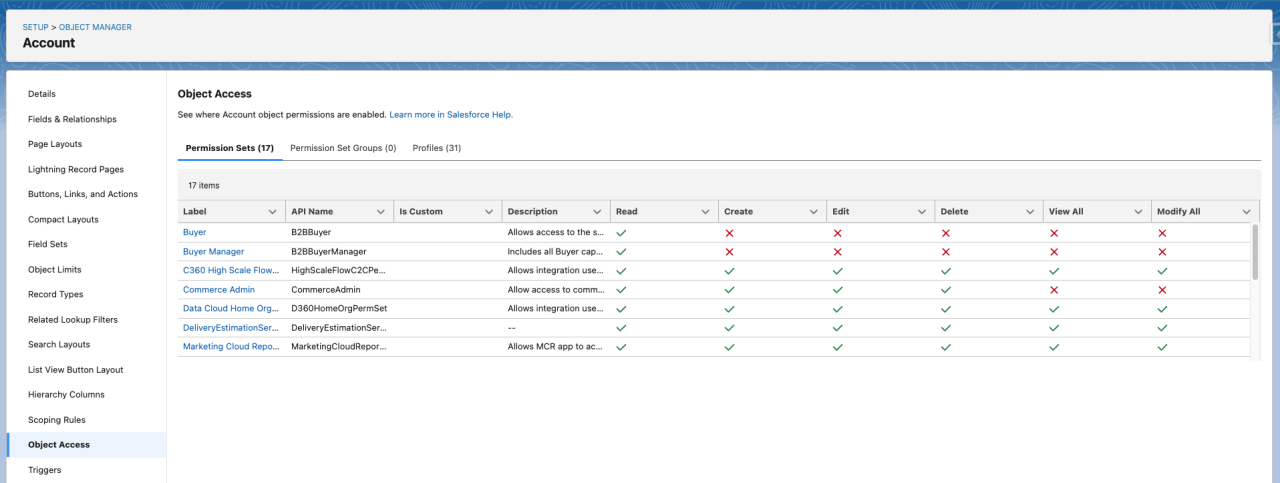The height and width of the screenshot is (483, 1280).
Task: Open Hierarchy Columns sidebar item
Action: pos(66,394)
